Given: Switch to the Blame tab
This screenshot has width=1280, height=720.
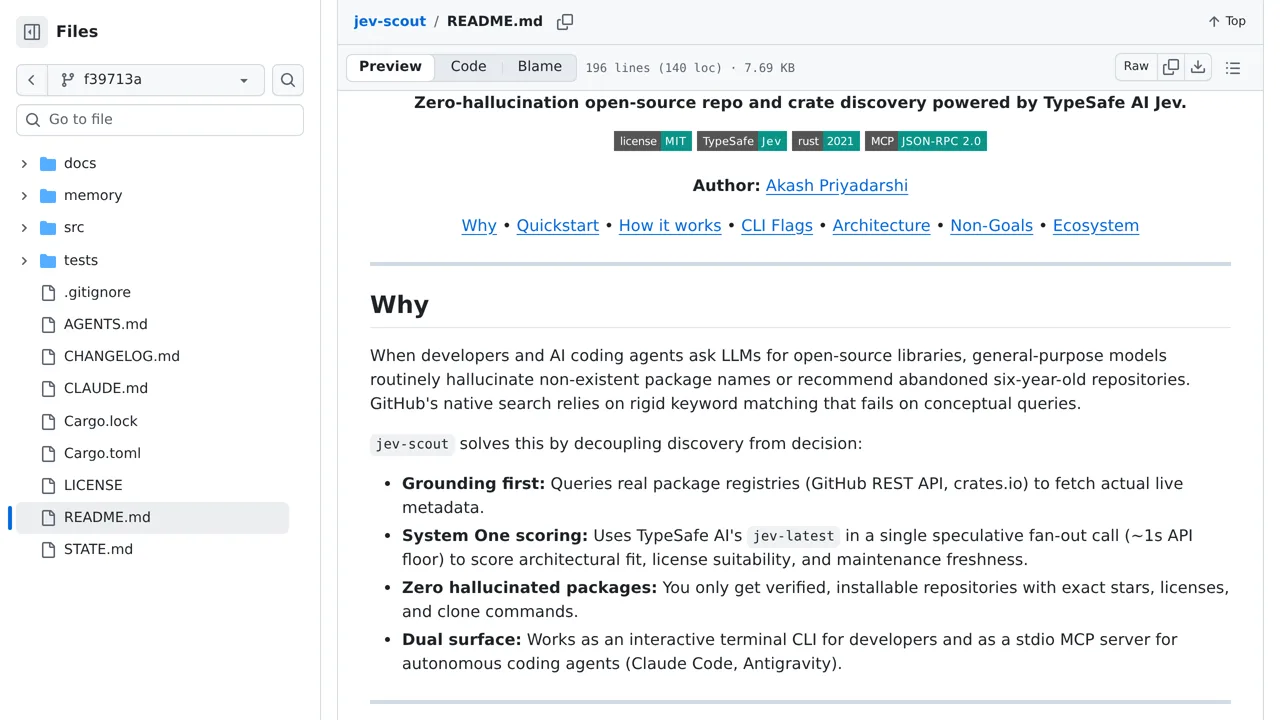Looking at the screenshot, I should coord(540,67).
